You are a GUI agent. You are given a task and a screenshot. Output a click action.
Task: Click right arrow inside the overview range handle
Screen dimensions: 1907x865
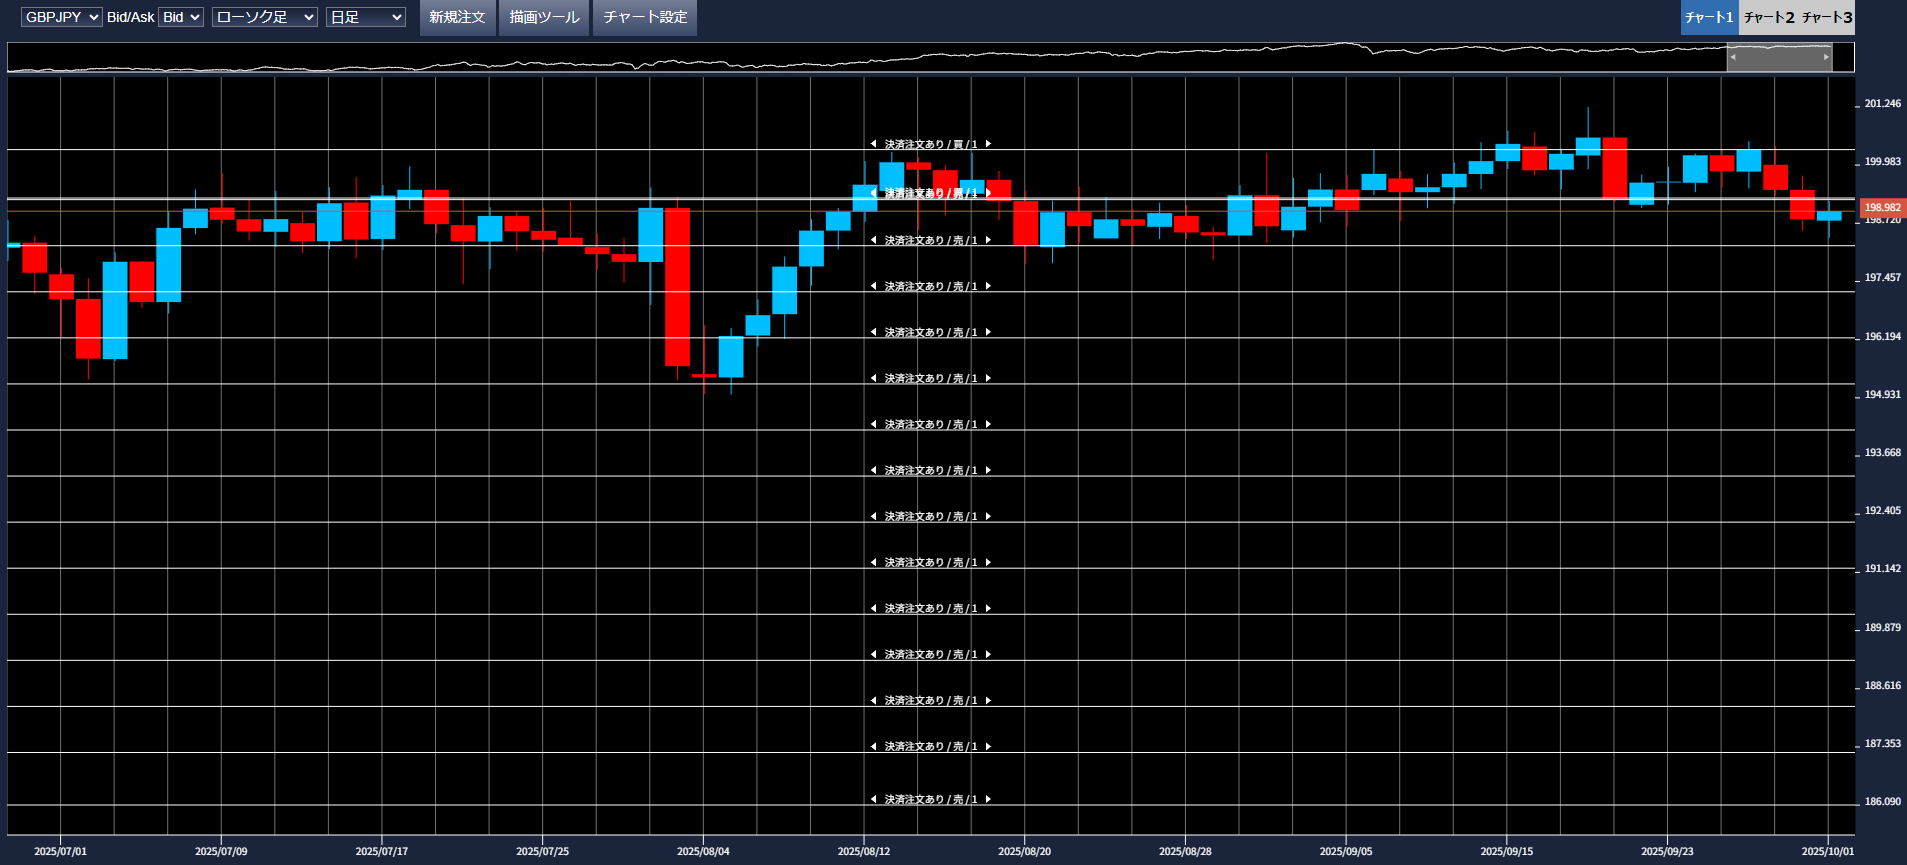(1826, 57)
